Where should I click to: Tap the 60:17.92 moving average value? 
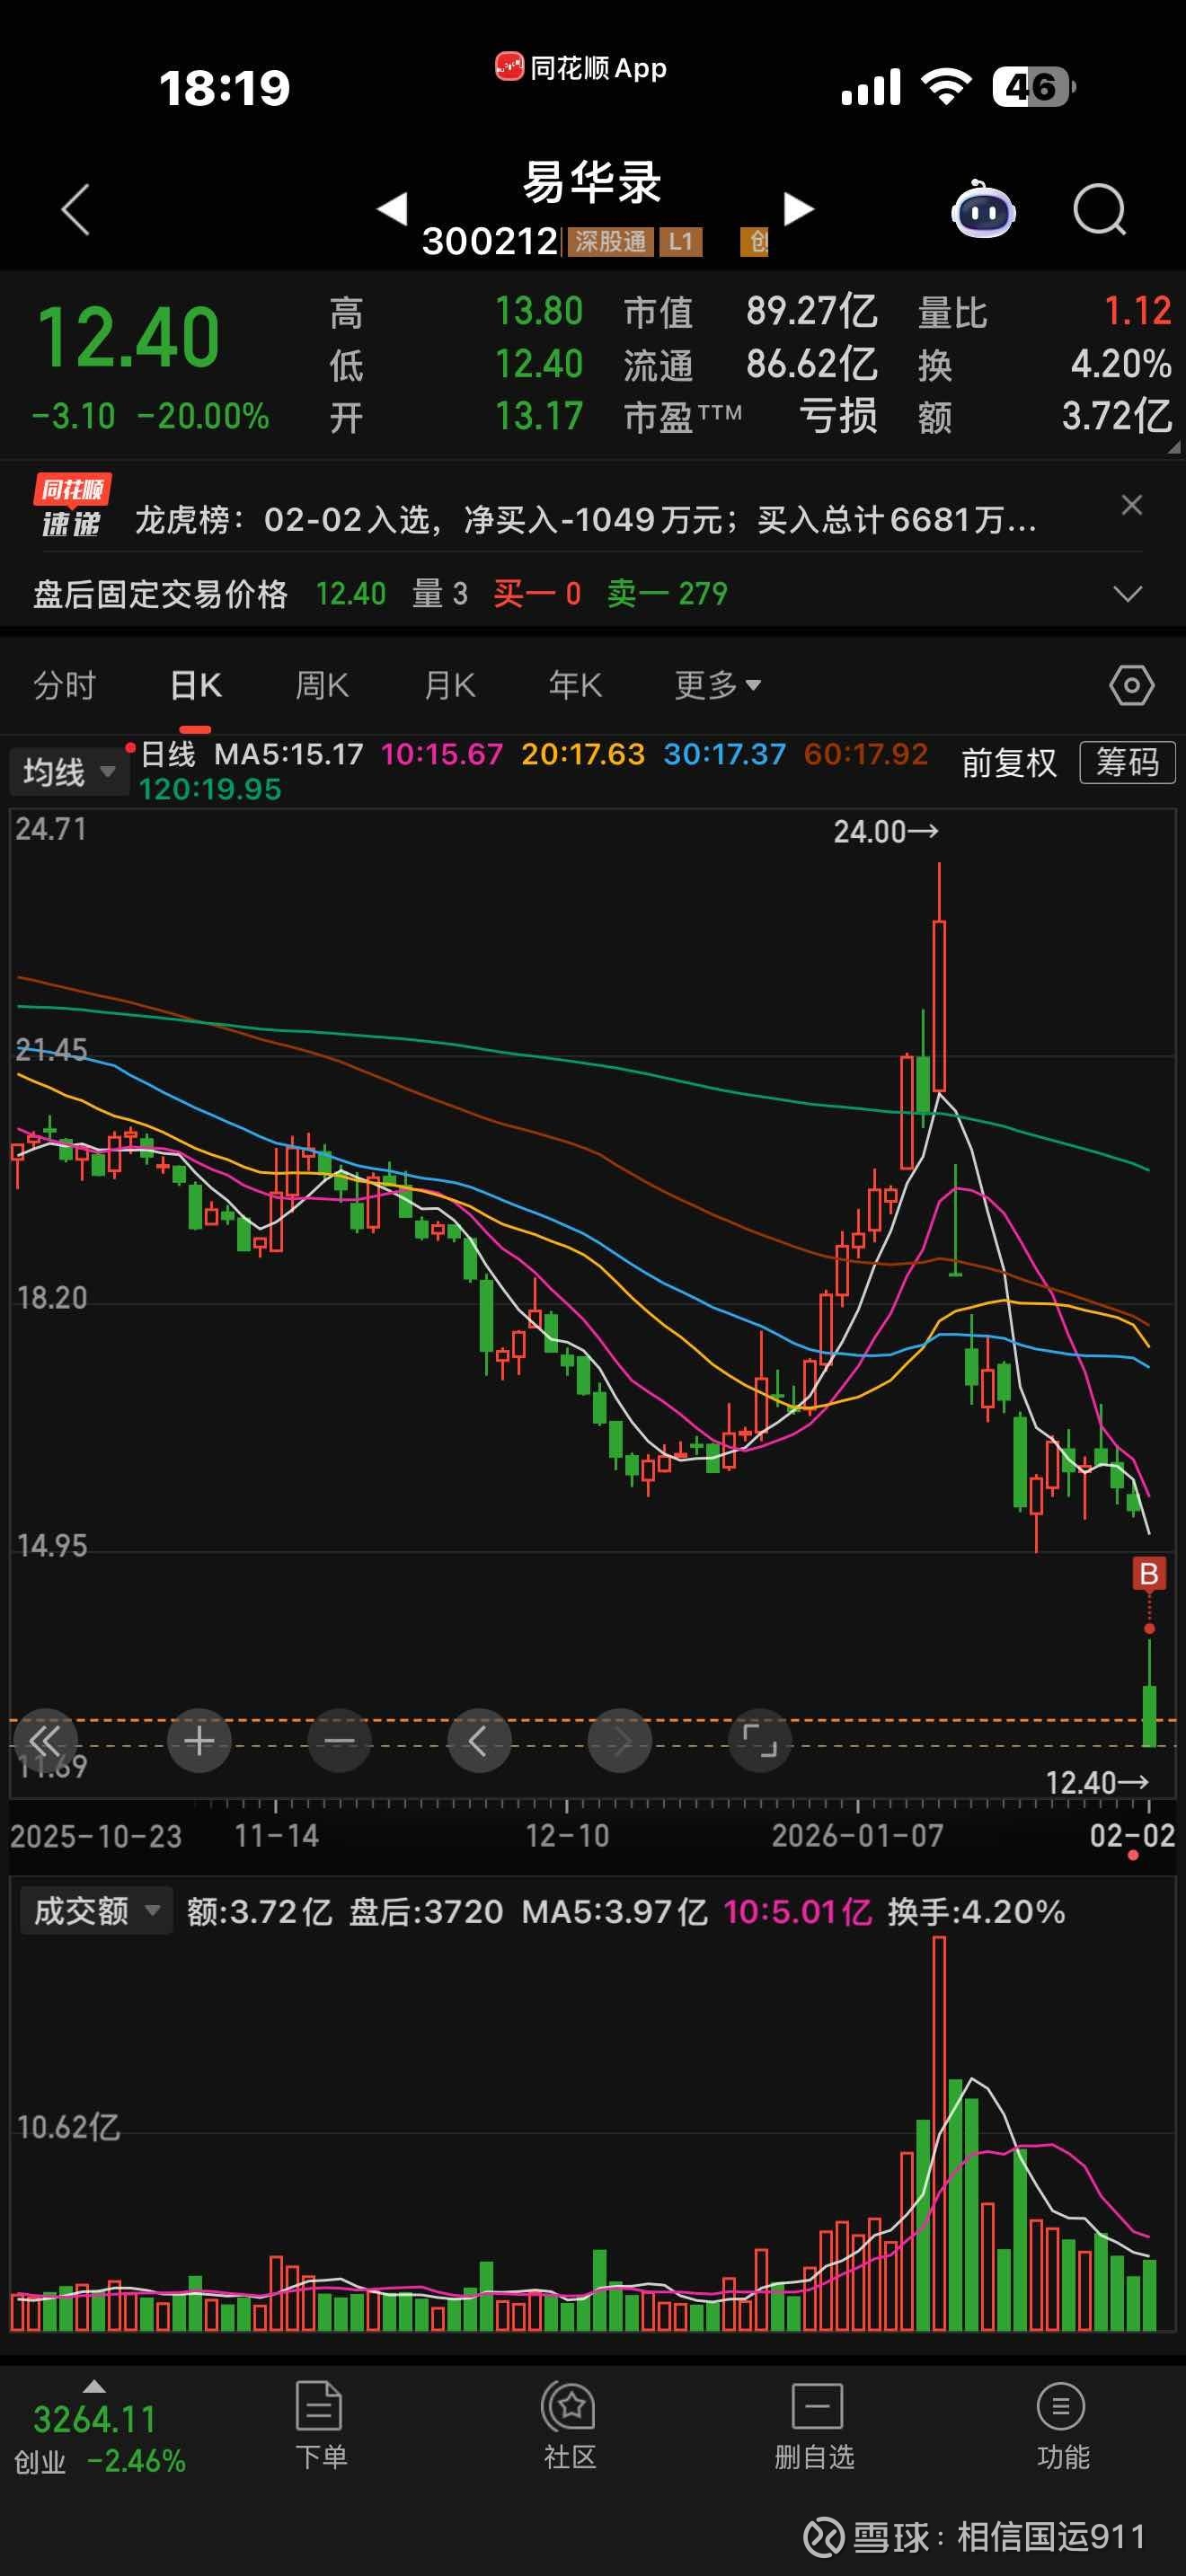point(866,754)
